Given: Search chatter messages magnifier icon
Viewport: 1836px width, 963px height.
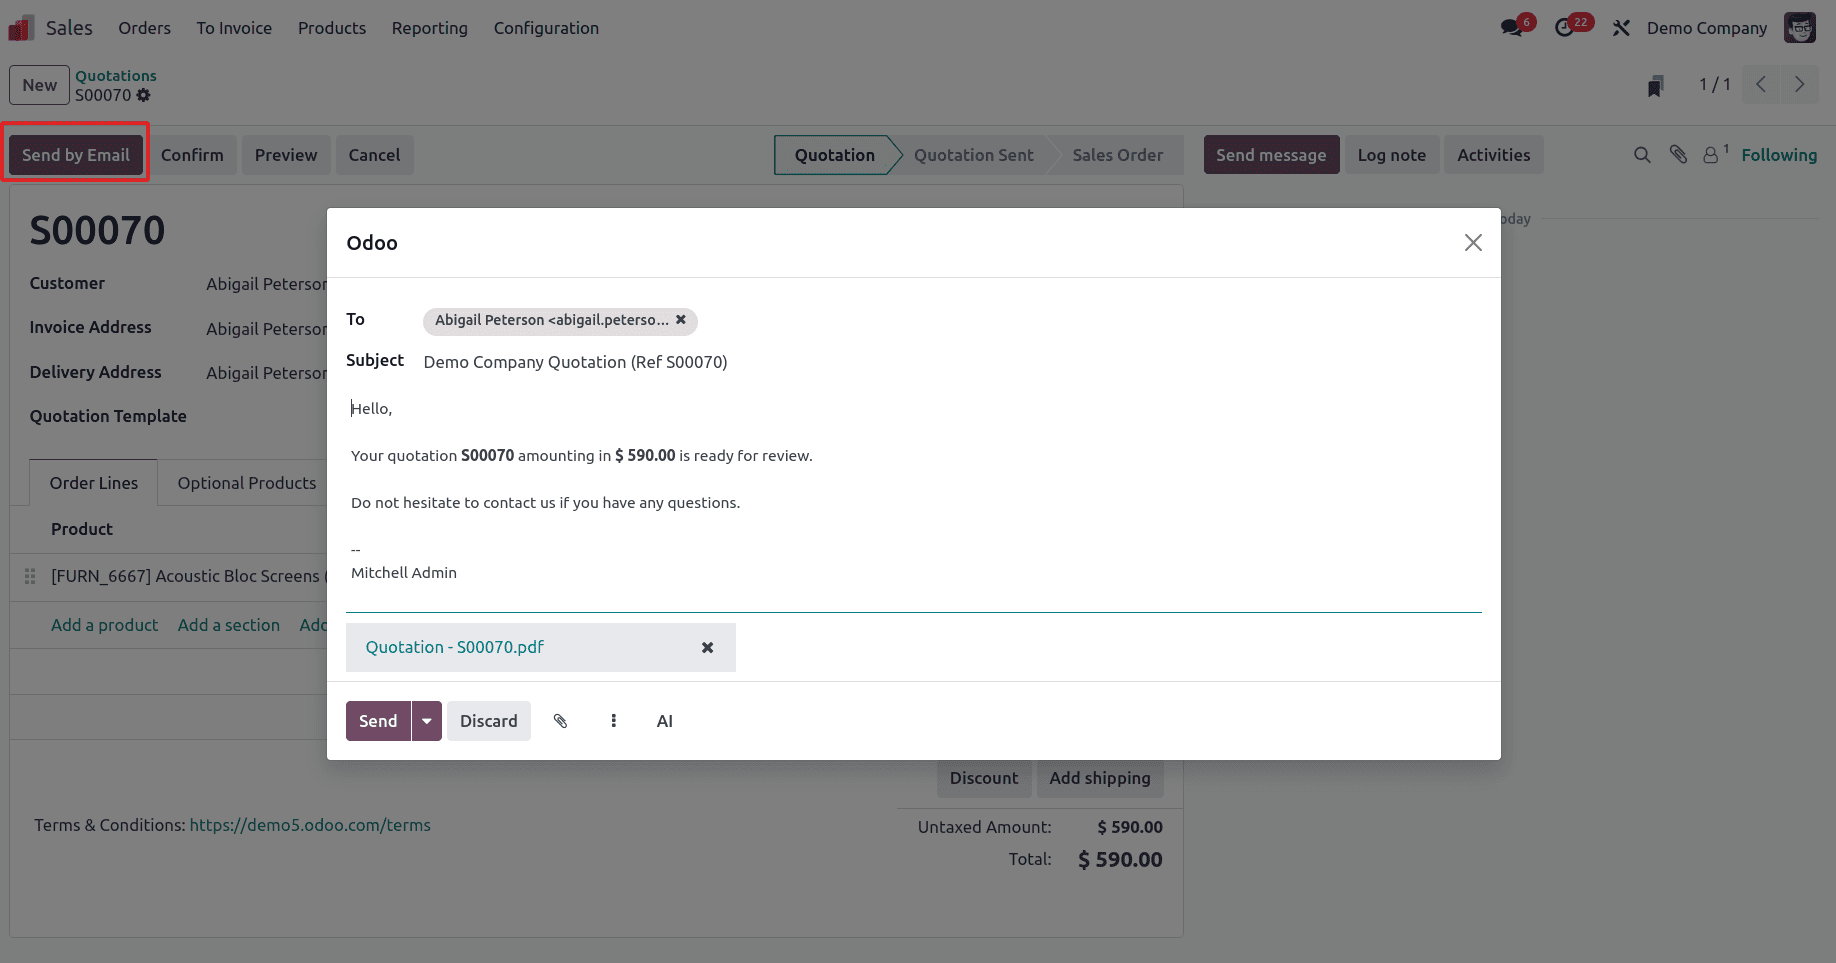Looking at the screenshot, I should [1642, 155].
